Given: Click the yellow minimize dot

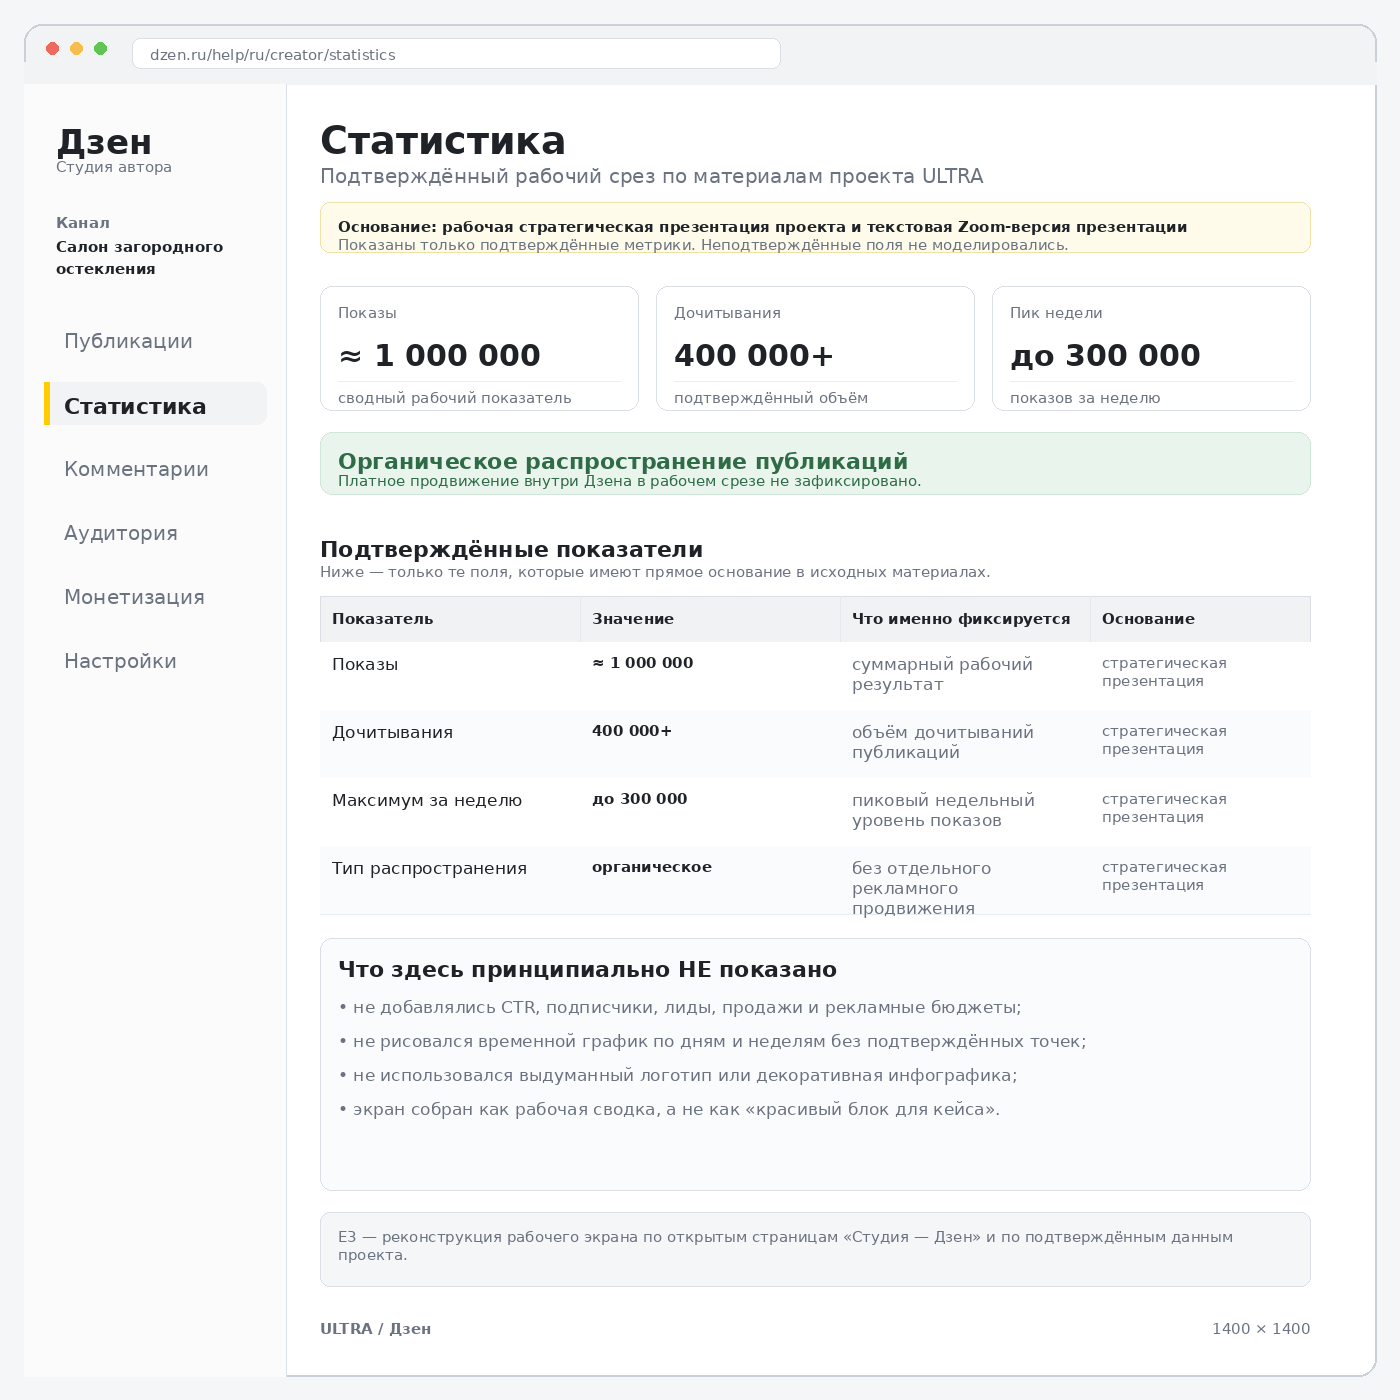Looking at the screenshot, I should (x=77, y=49).
